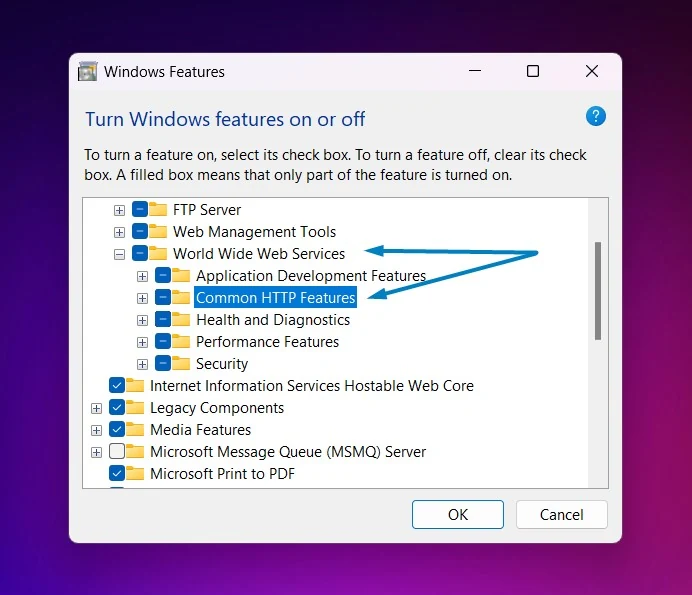Click the Hostable Web Core folder icon
Screen dimensions: 692x595
coord(135,385)
